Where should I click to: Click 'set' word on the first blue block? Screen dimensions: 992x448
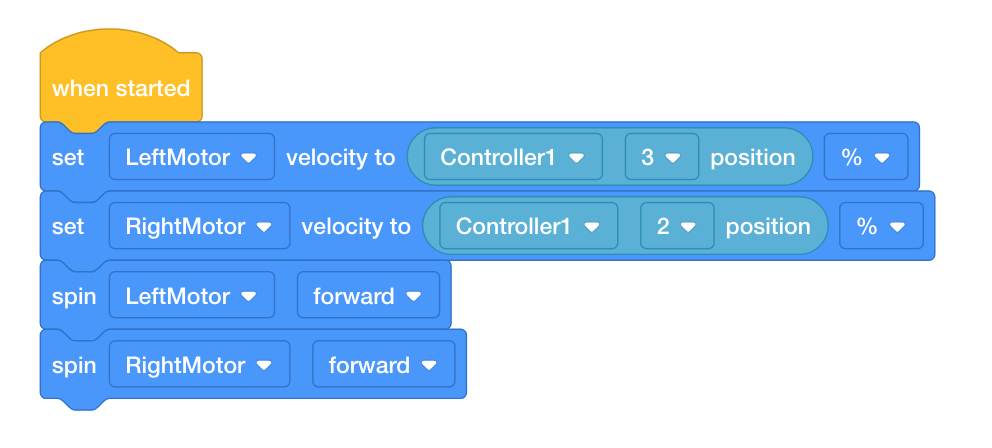(68, 157)
